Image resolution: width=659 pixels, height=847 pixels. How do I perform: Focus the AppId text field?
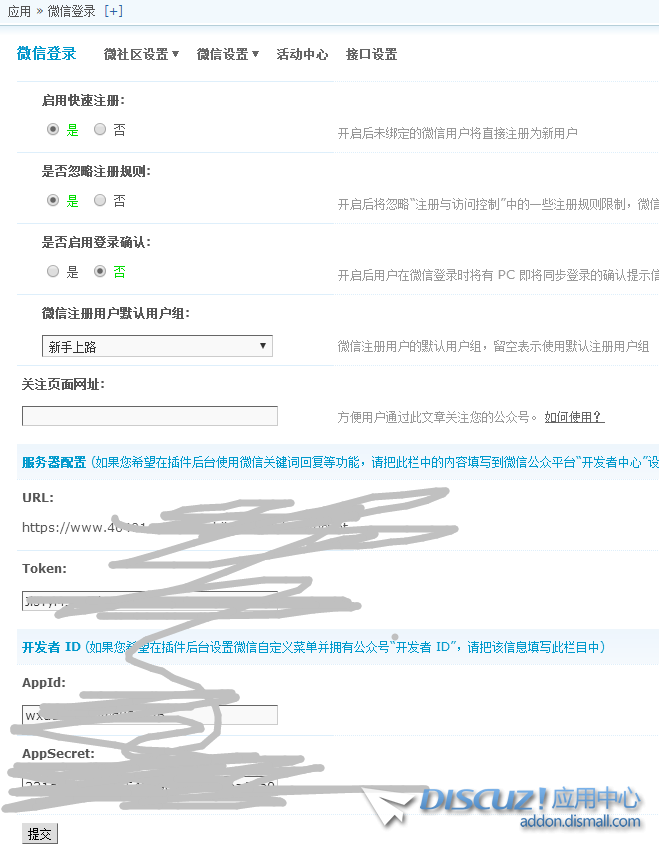point(150,715)
